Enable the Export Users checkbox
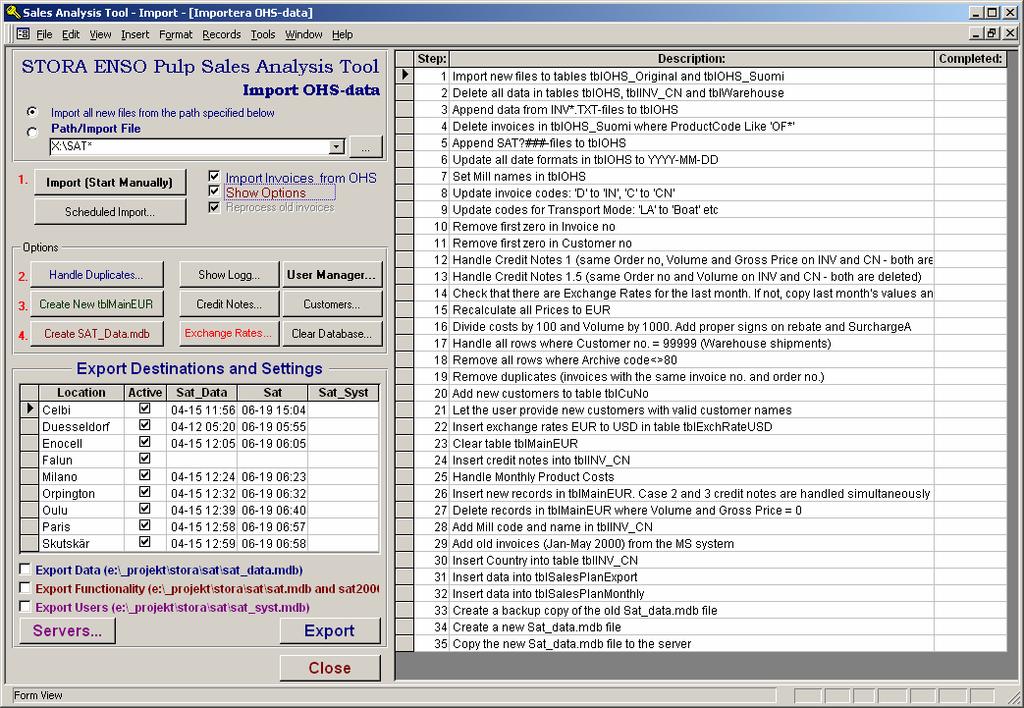The height and width of the screenshot is (708, 1024). tap(25, 607)
